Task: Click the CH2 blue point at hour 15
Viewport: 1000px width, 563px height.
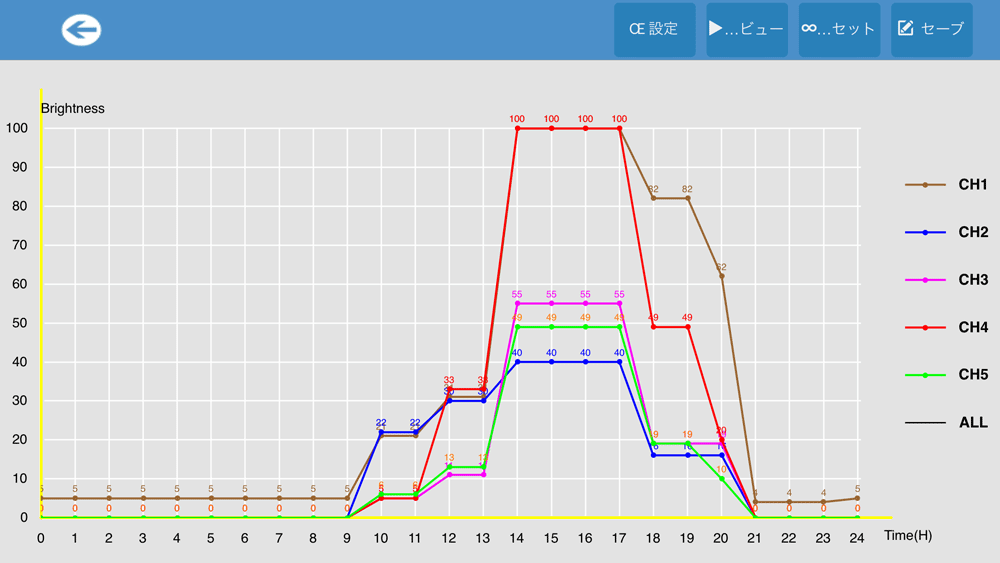Action: [551, 362]
